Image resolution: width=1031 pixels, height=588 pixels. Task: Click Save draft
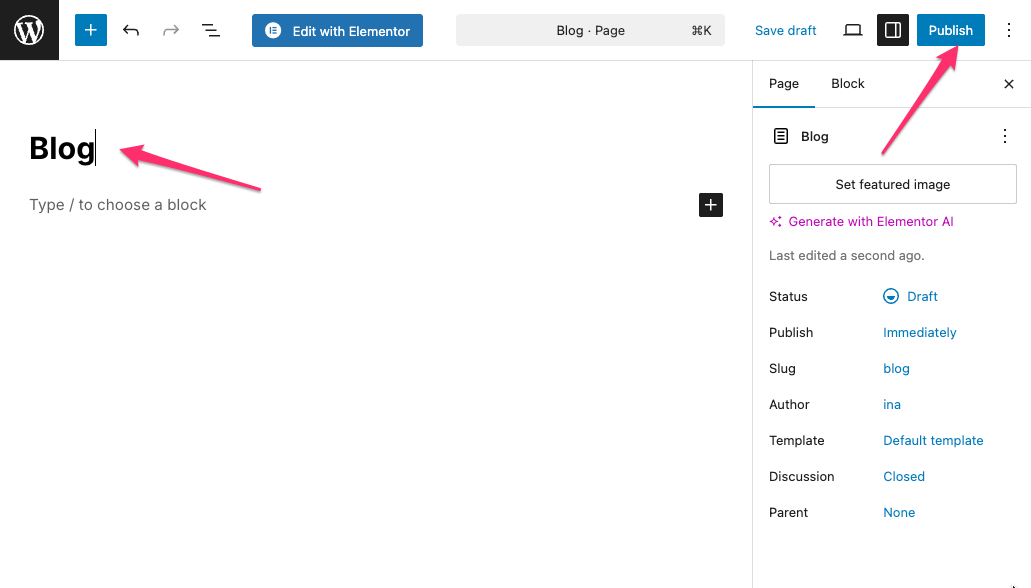tap(785, 30)
